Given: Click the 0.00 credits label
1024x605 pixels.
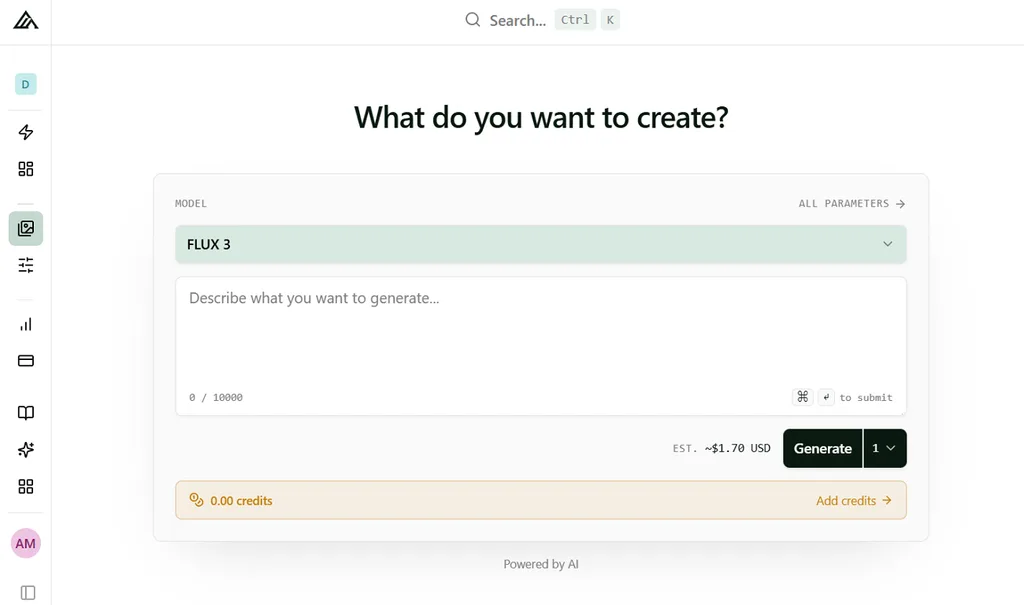Looking at the screenshot, I should click(x=241, y=500).
